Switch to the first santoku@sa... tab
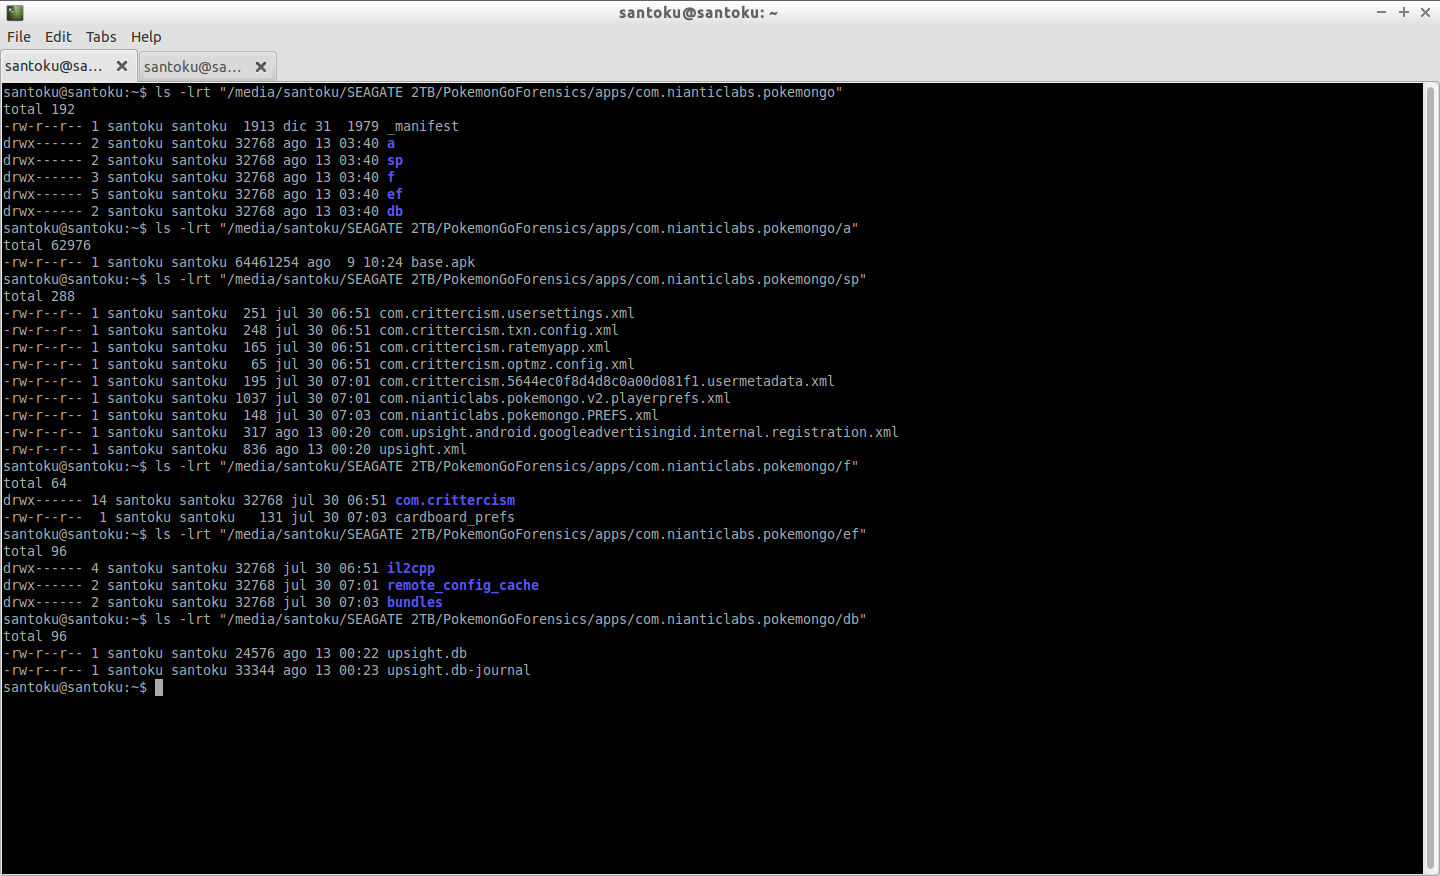Viewport: 1440px width, 876px height. coord(54,66)
